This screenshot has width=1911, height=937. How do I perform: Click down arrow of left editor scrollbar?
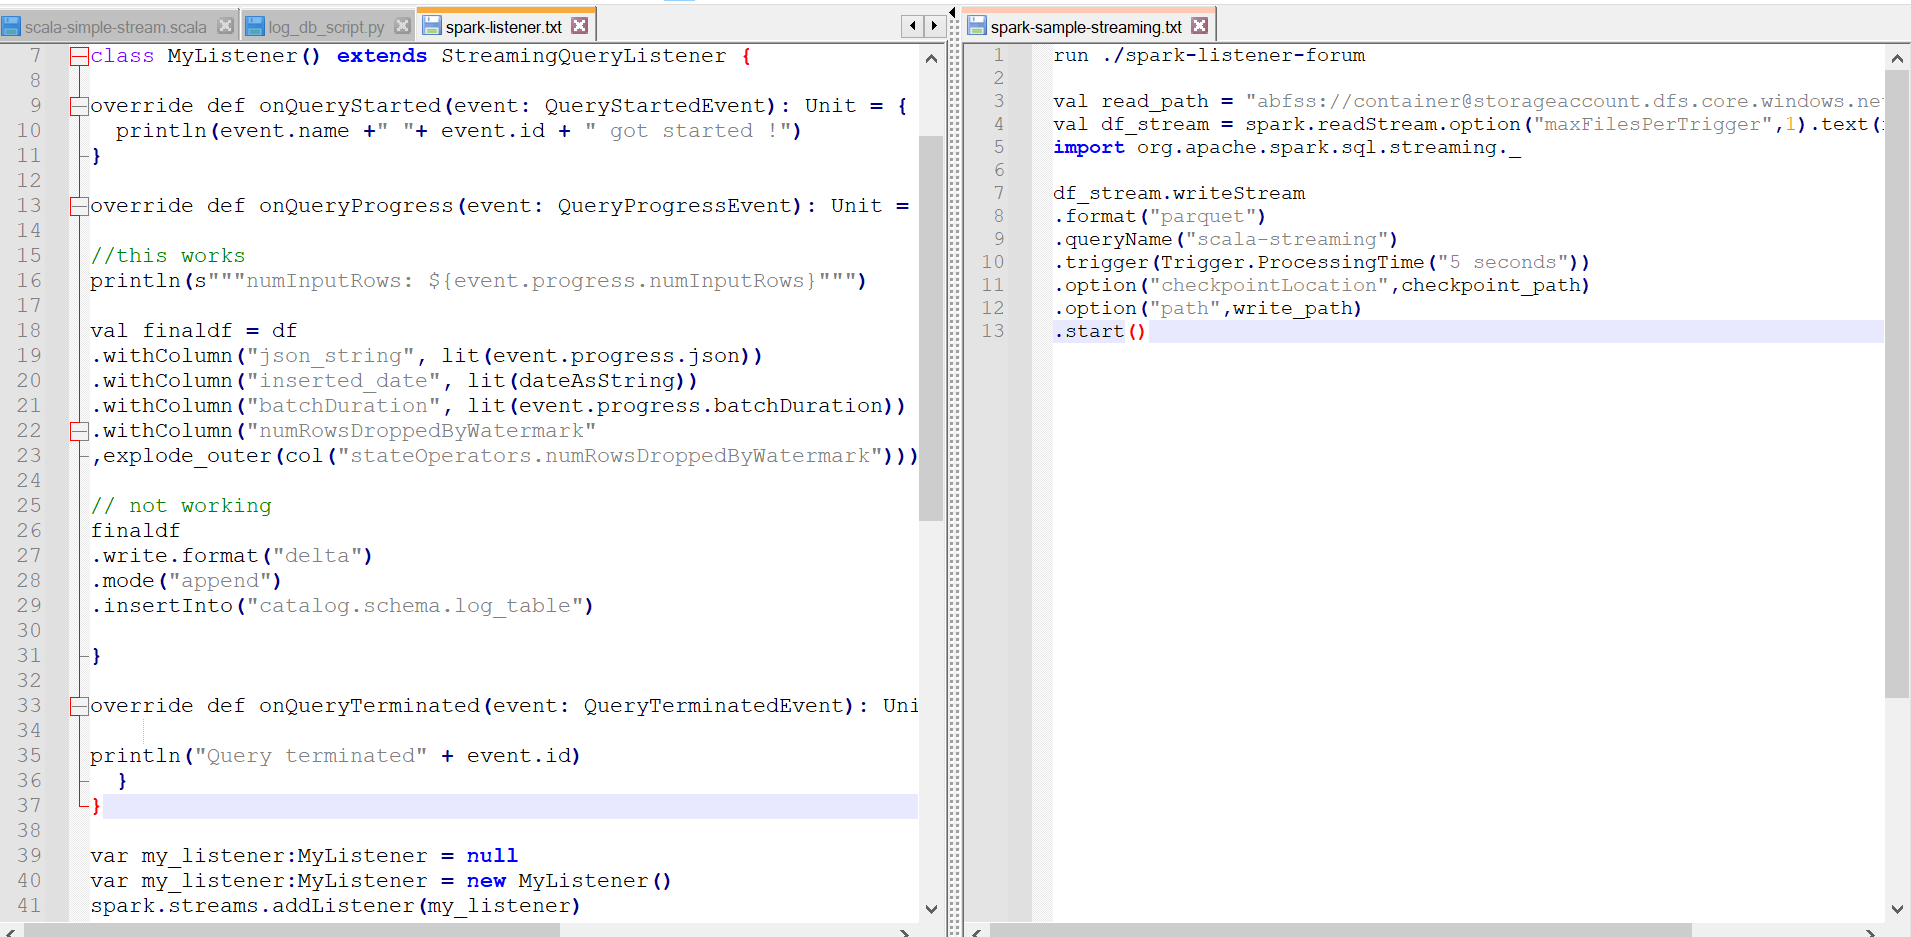tap(931, 908)
